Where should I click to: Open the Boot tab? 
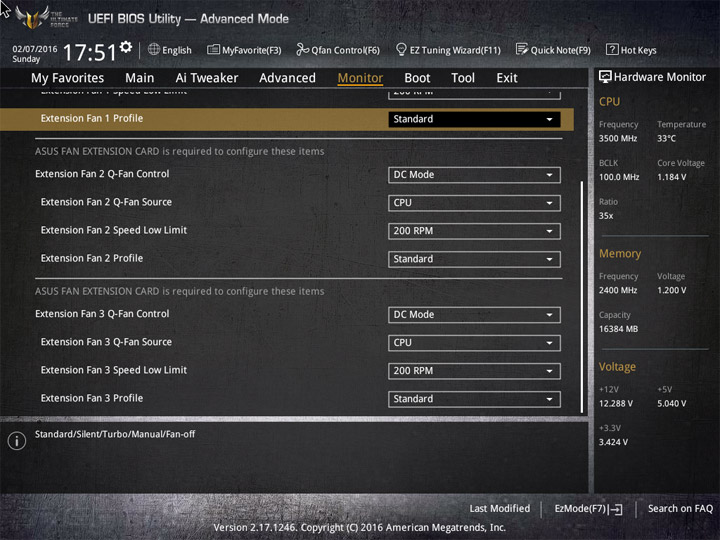pos(417,78)
